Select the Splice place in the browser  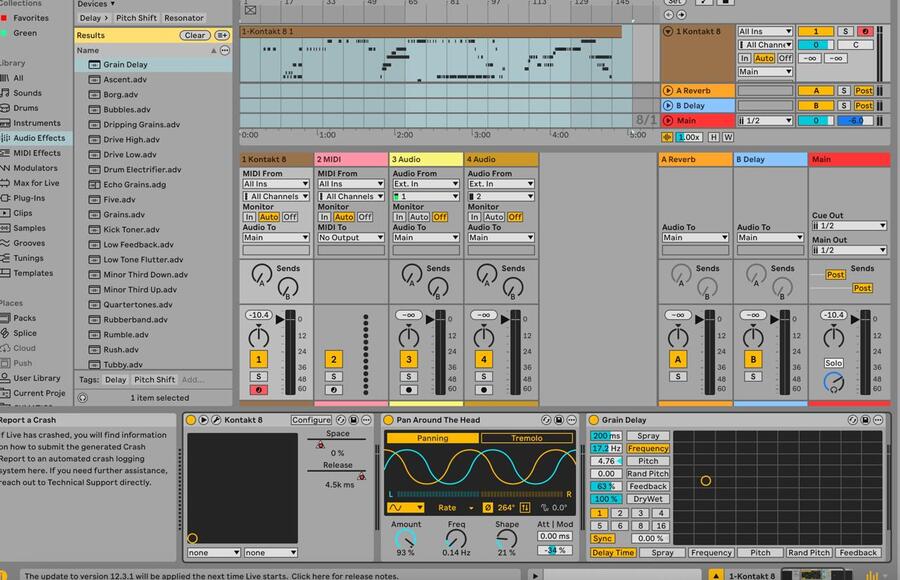point(25,333)
